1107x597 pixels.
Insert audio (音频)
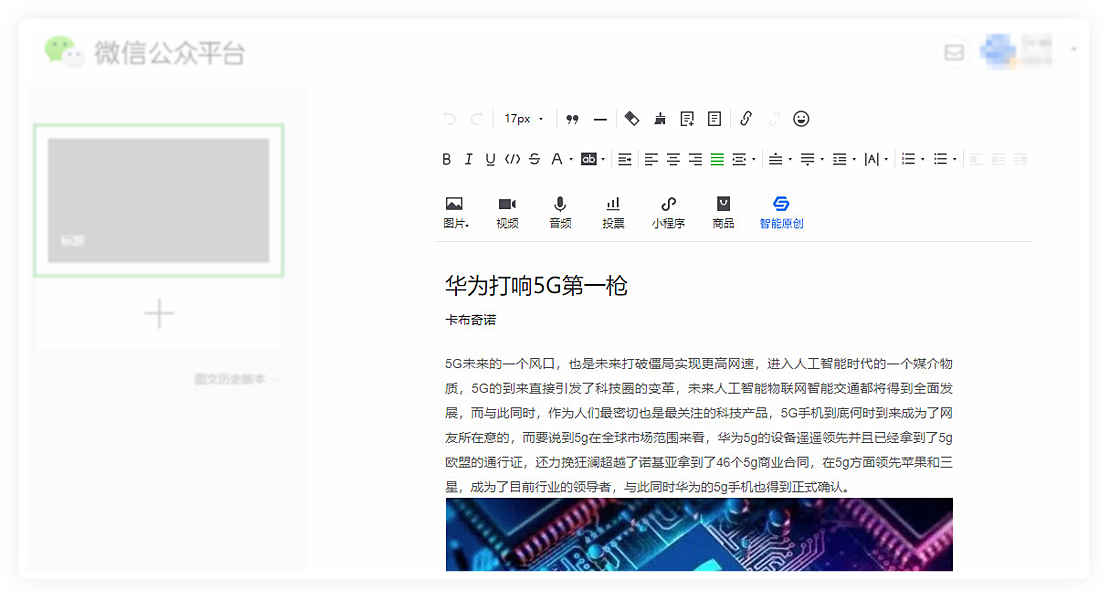click(x=560, y=212)
